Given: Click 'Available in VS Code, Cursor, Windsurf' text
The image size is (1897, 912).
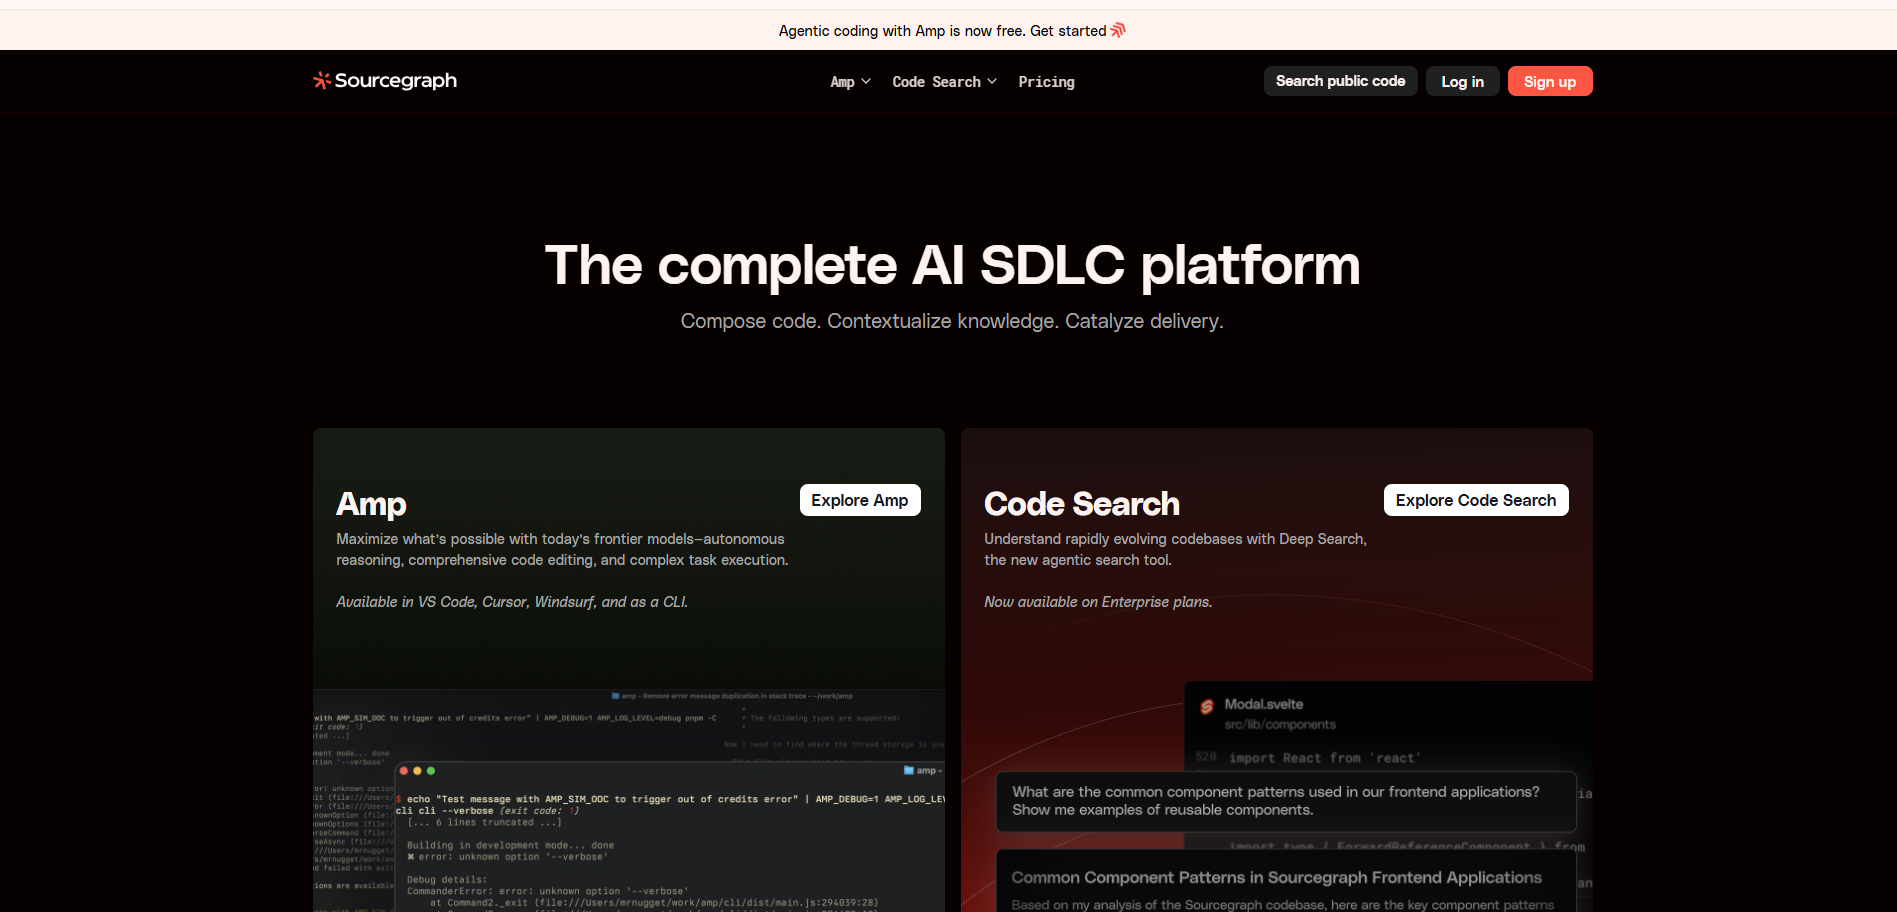Looking at the screenshot, I should [x=512, y=602].
